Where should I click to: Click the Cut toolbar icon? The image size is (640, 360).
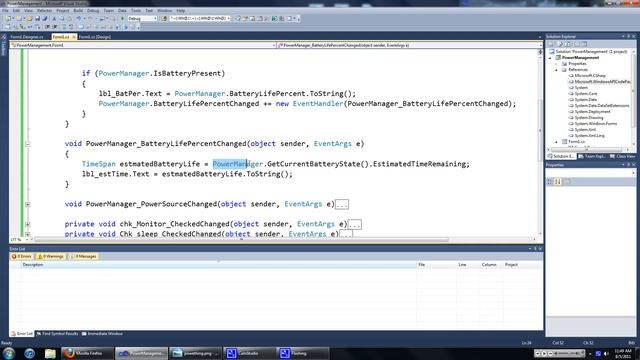(x=54, y=18)
